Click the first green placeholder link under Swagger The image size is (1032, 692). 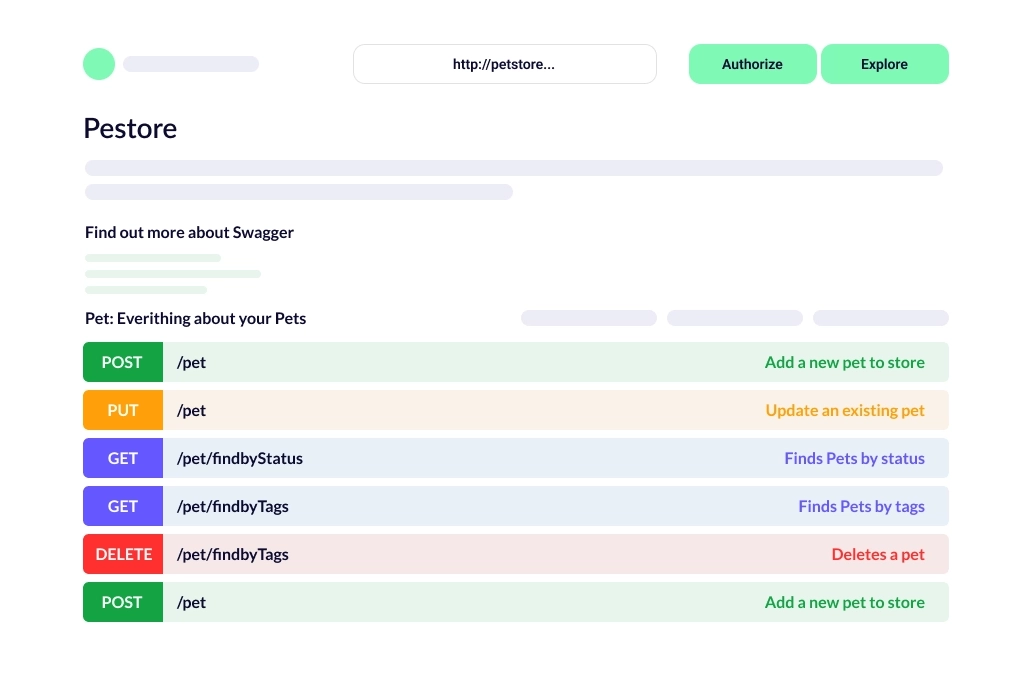153,258
